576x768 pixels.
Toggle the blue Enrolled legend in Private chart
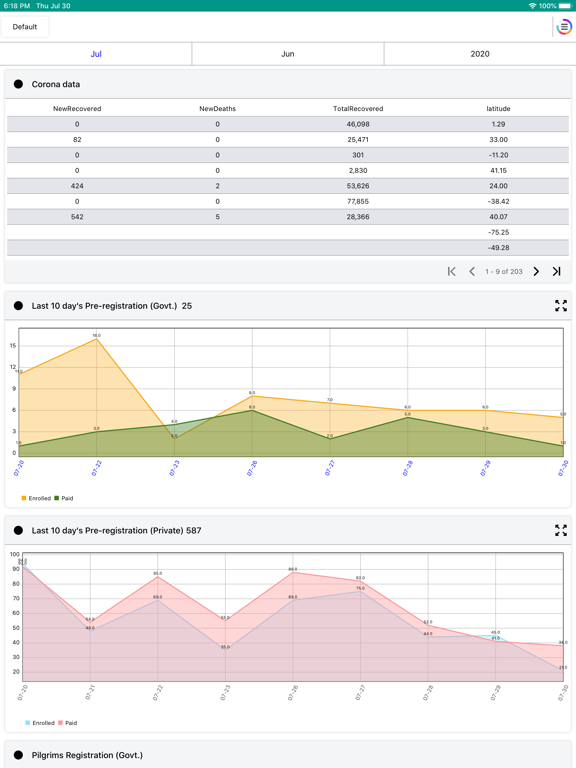click(x=40, y=722)
